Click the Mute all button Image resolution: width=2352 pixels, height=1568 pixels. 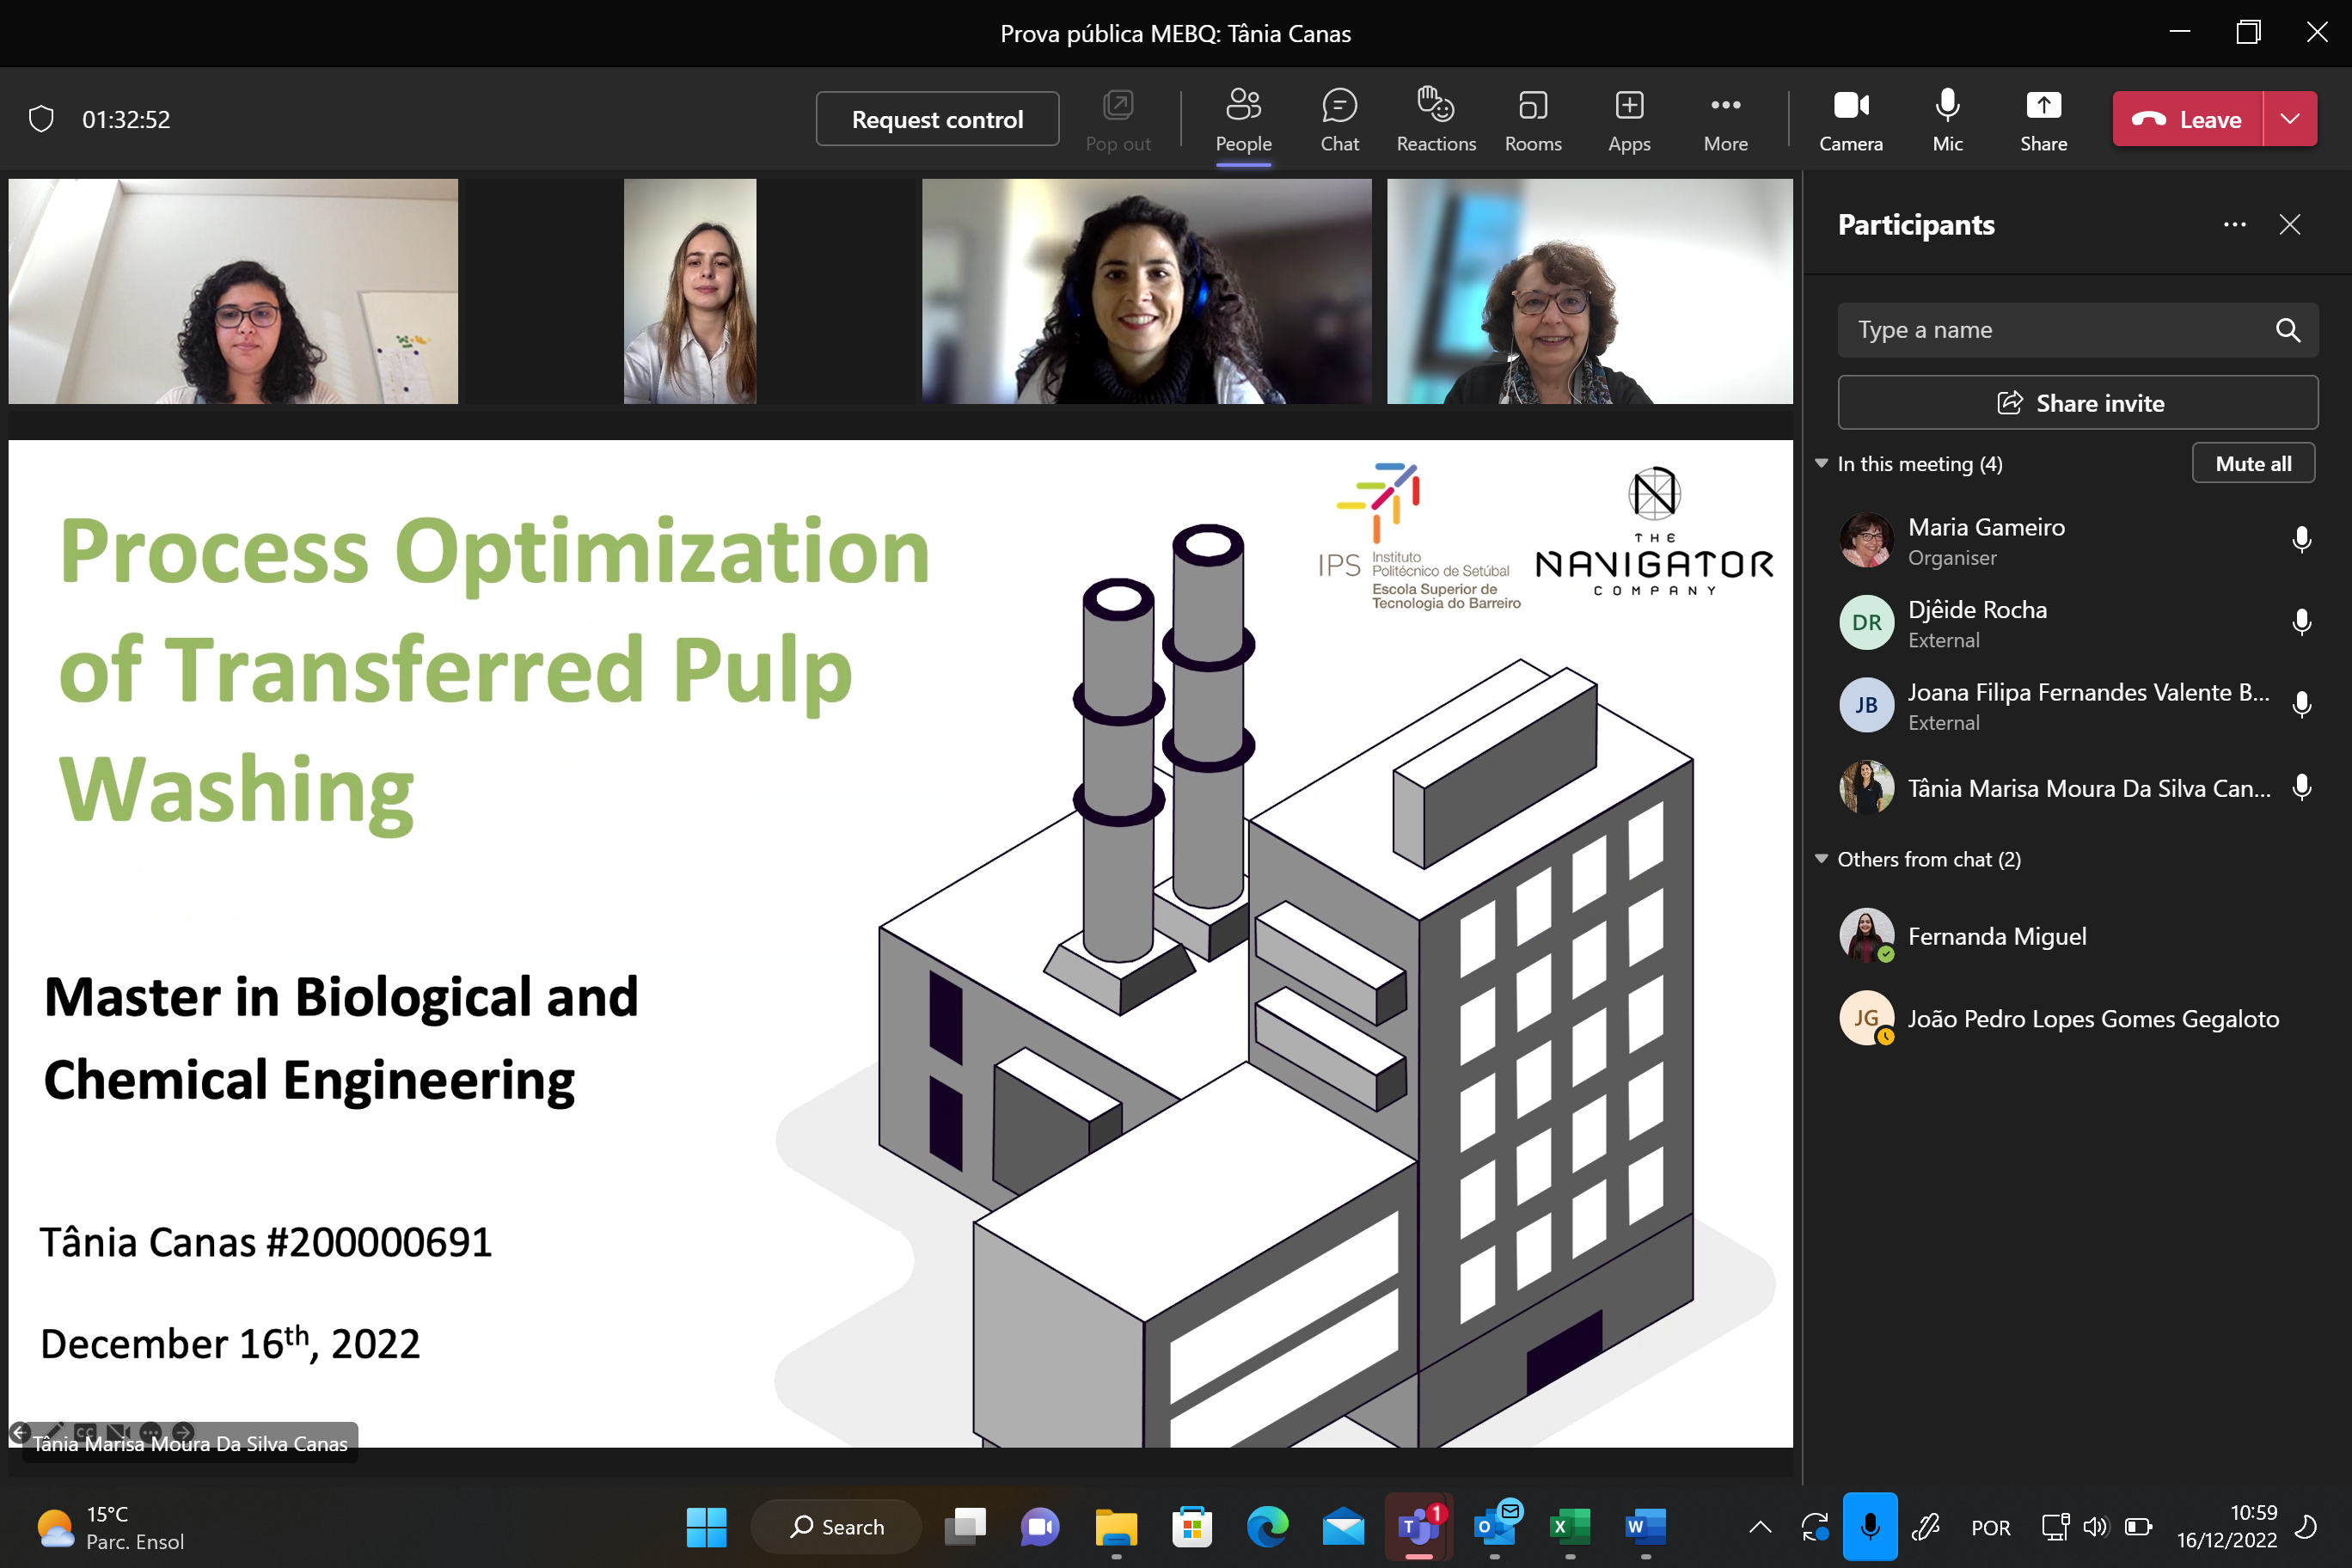pos(2252,464)
